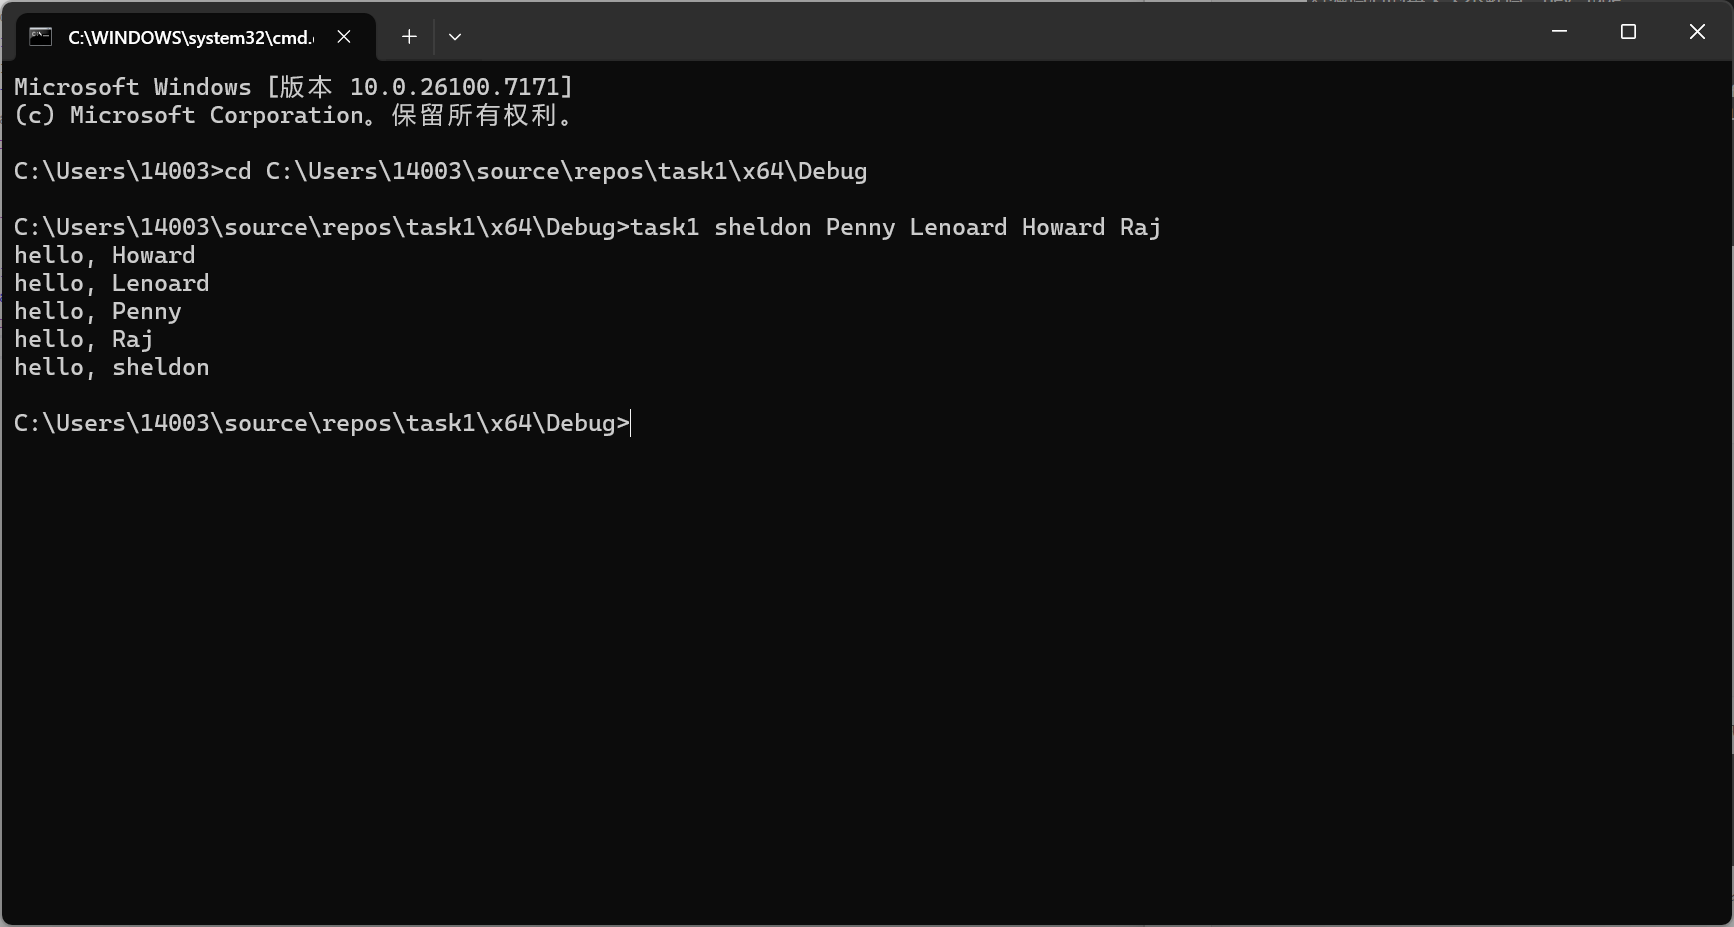Close the terminal window

click(x=1697, y=32)
